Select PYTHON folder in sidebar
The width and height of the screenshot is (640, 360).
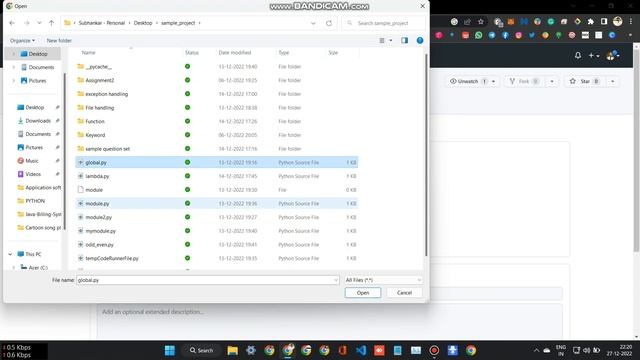coord(35,201)
